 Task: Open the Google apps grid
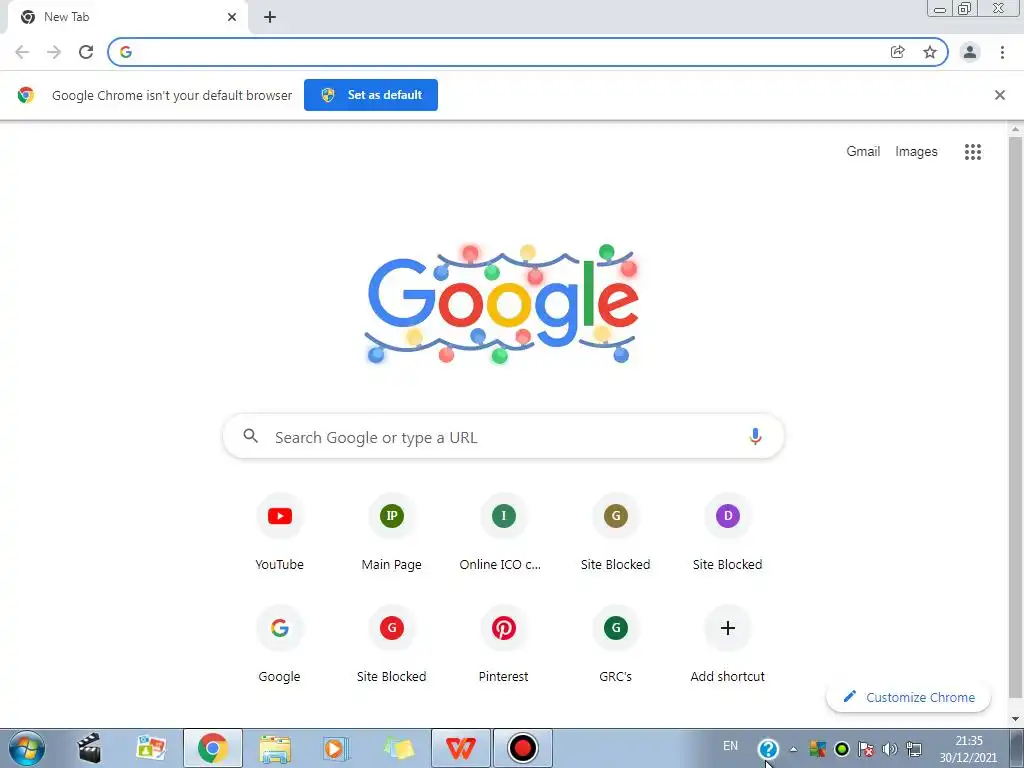click(972, 152)
